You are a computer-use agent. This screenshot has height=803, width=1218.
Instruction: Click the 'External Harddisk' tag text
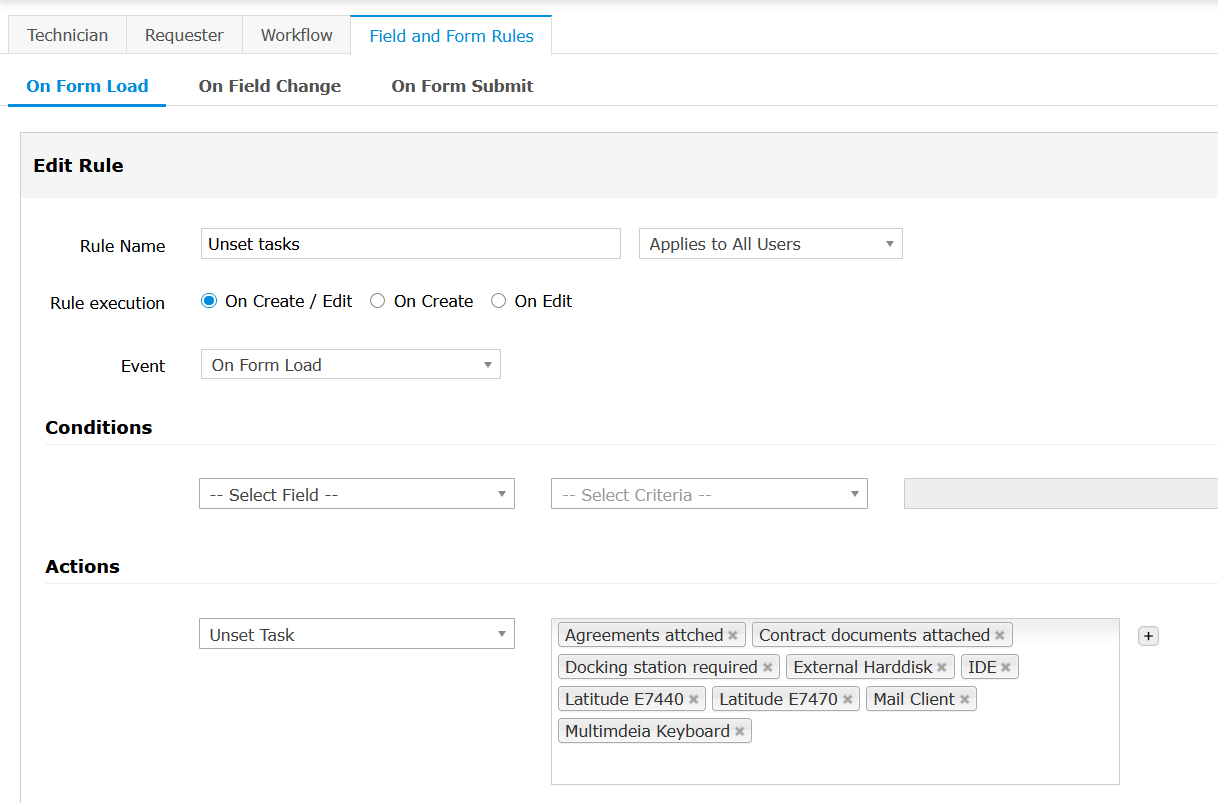click(x=862, y=668)
